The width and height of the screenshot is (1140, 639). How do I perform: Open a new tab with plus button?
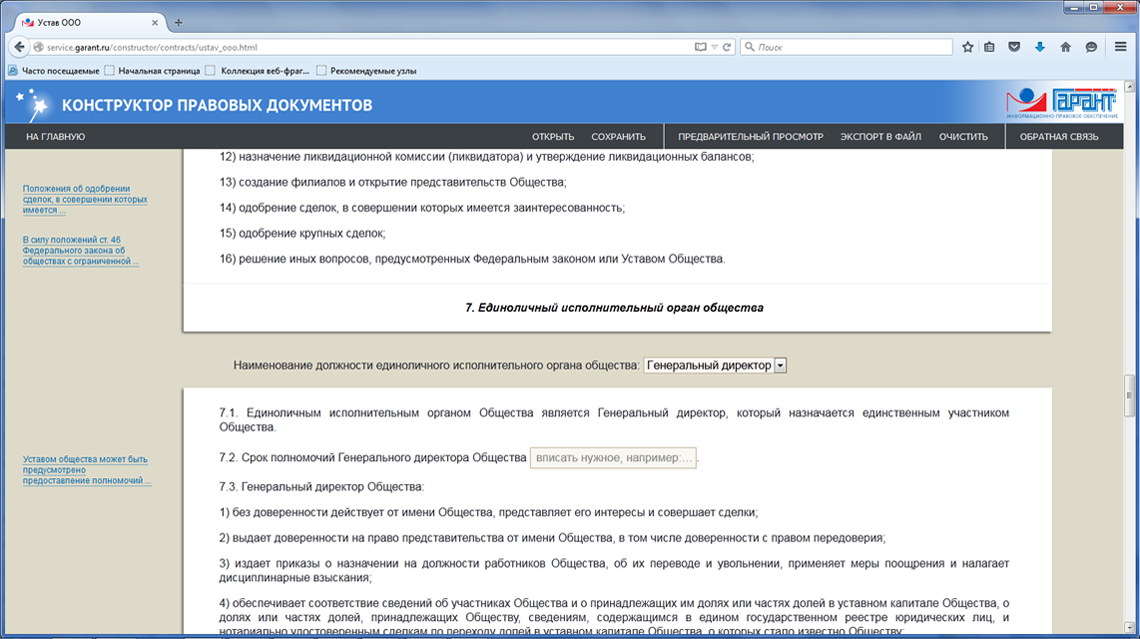(x=178, y=23)
